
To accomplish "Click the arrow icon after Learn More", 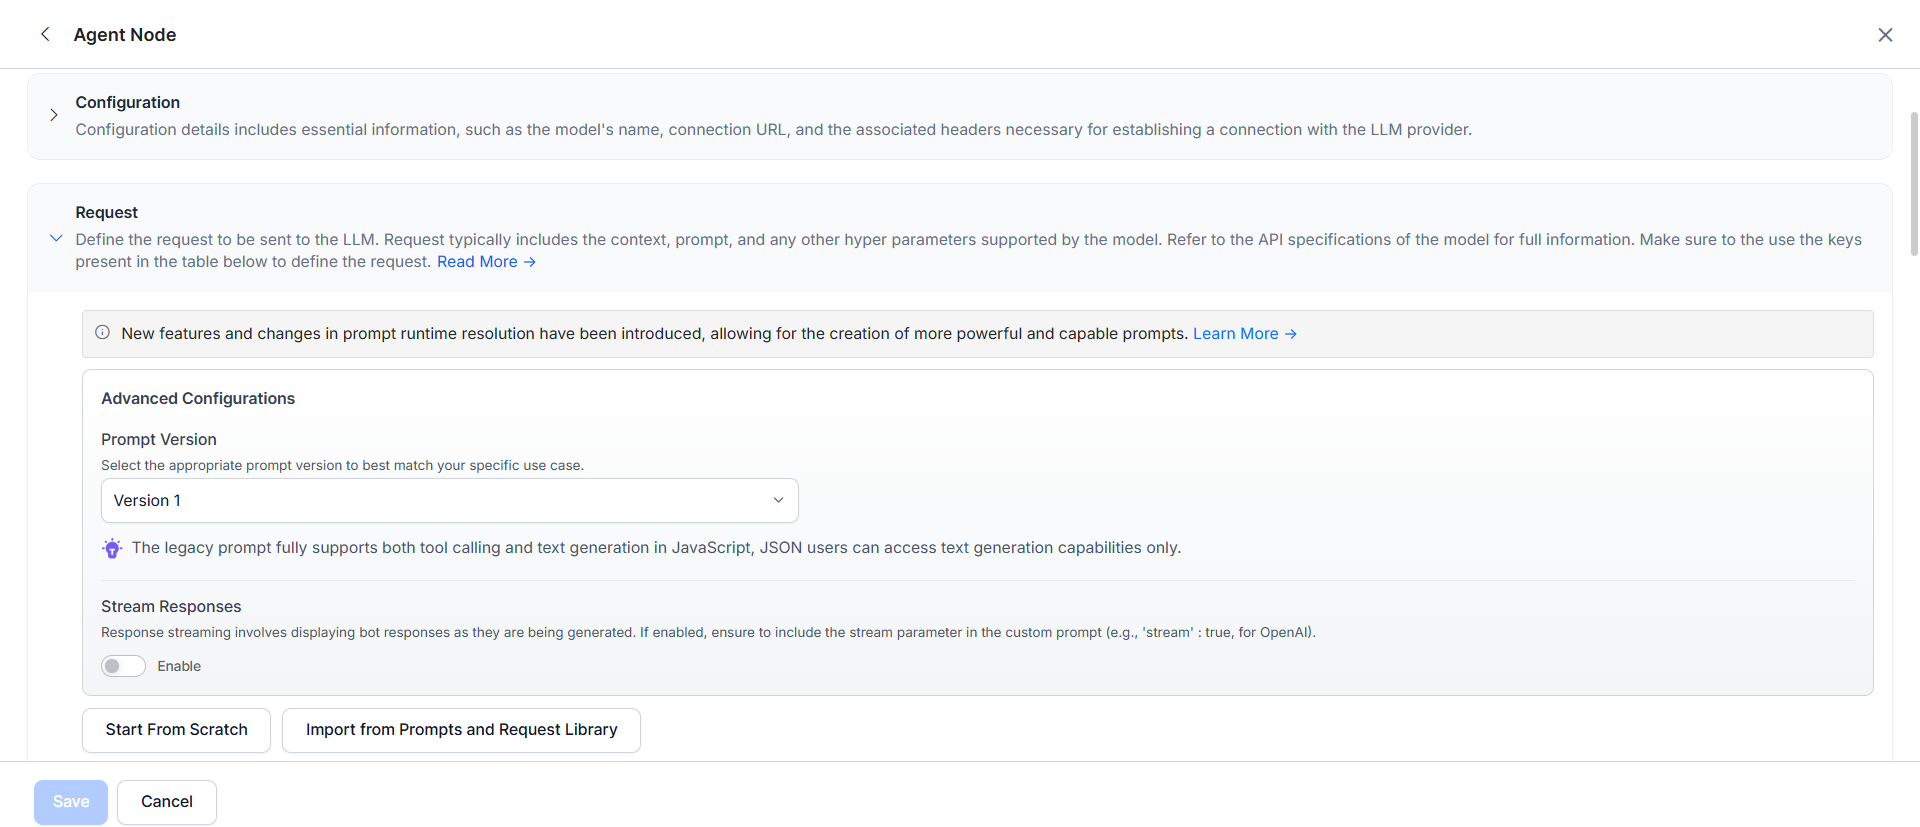I will tap(1291, 334).
